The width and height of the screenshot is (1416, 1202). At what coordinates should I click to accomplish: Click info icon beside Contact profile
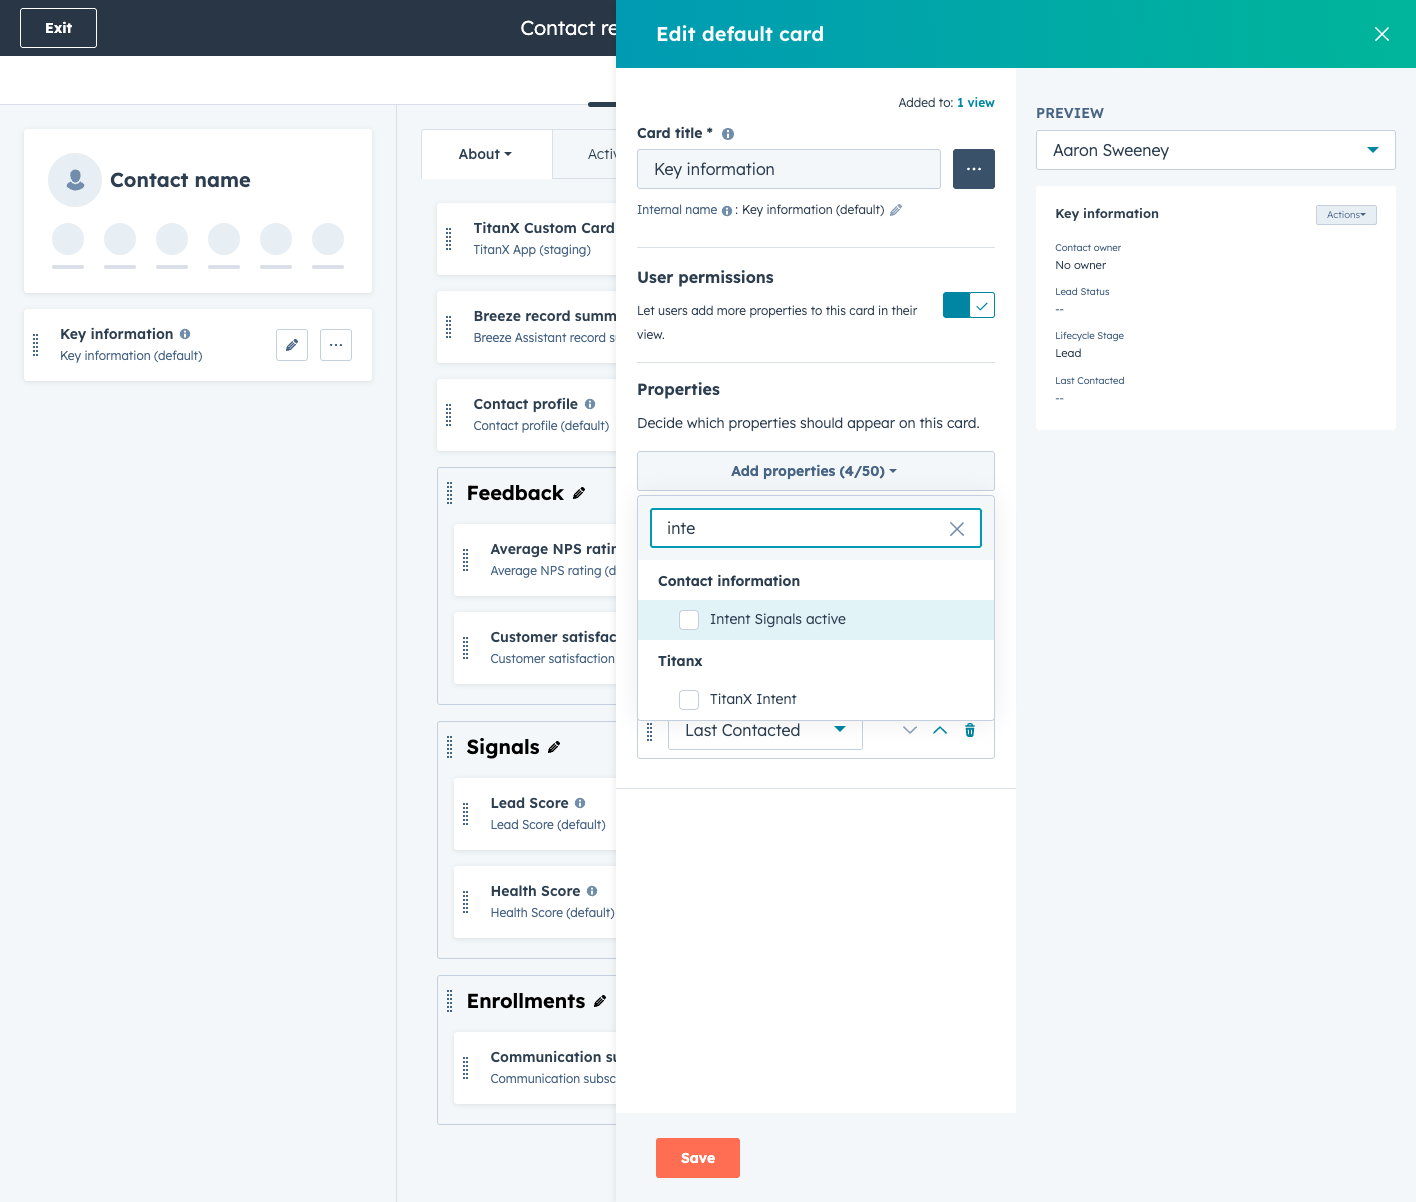pos(590,404)
